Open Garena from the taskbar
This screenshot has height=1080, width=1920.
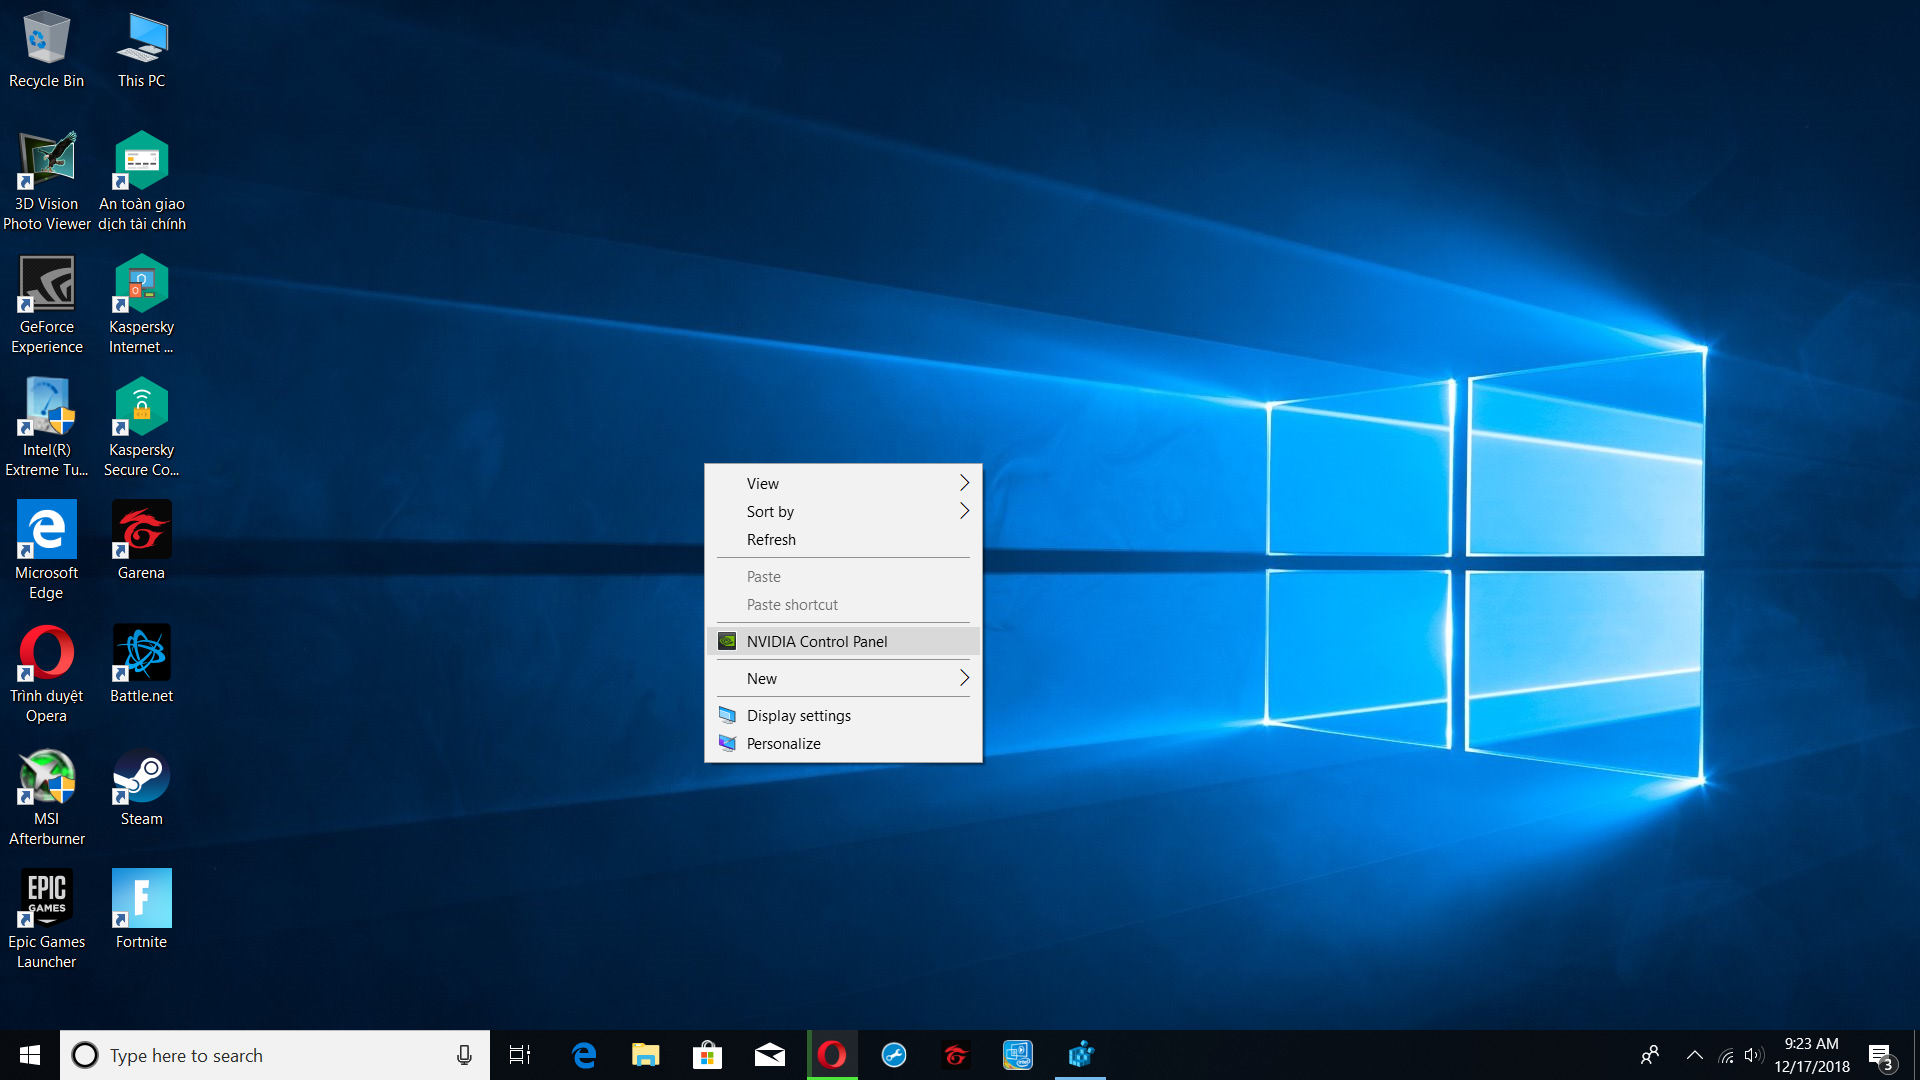tap(956, 1055)
